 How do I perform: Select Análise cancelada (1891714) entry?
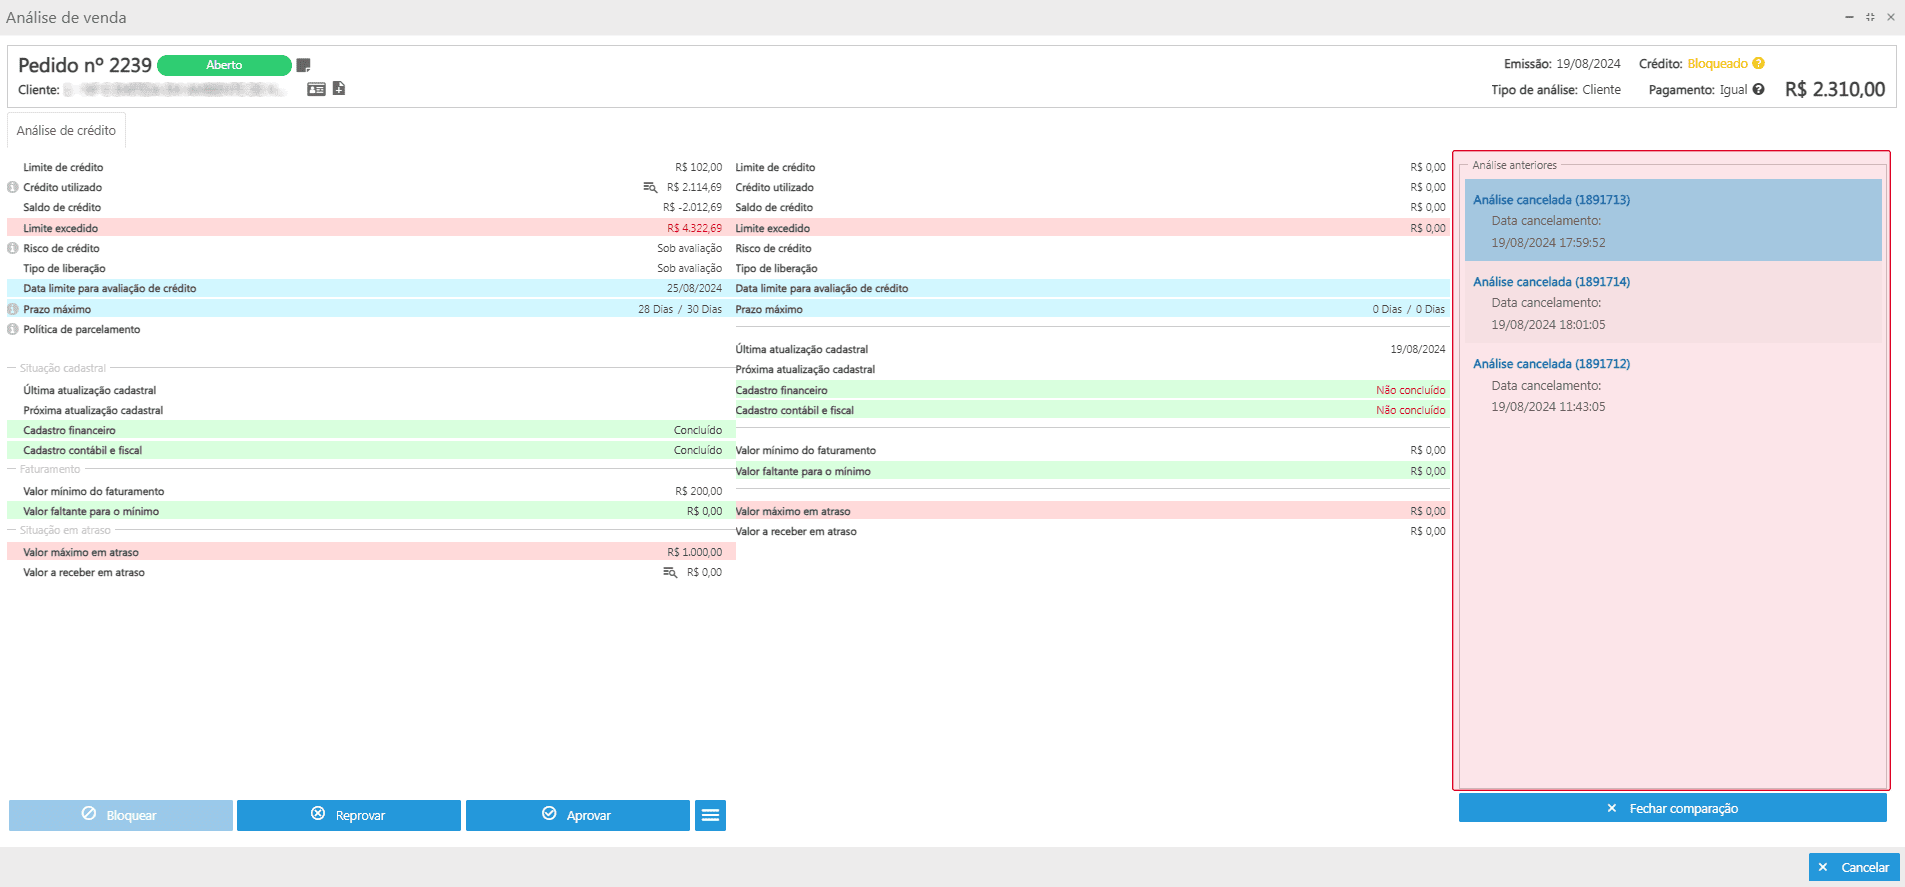click(x=1551, y=282)
